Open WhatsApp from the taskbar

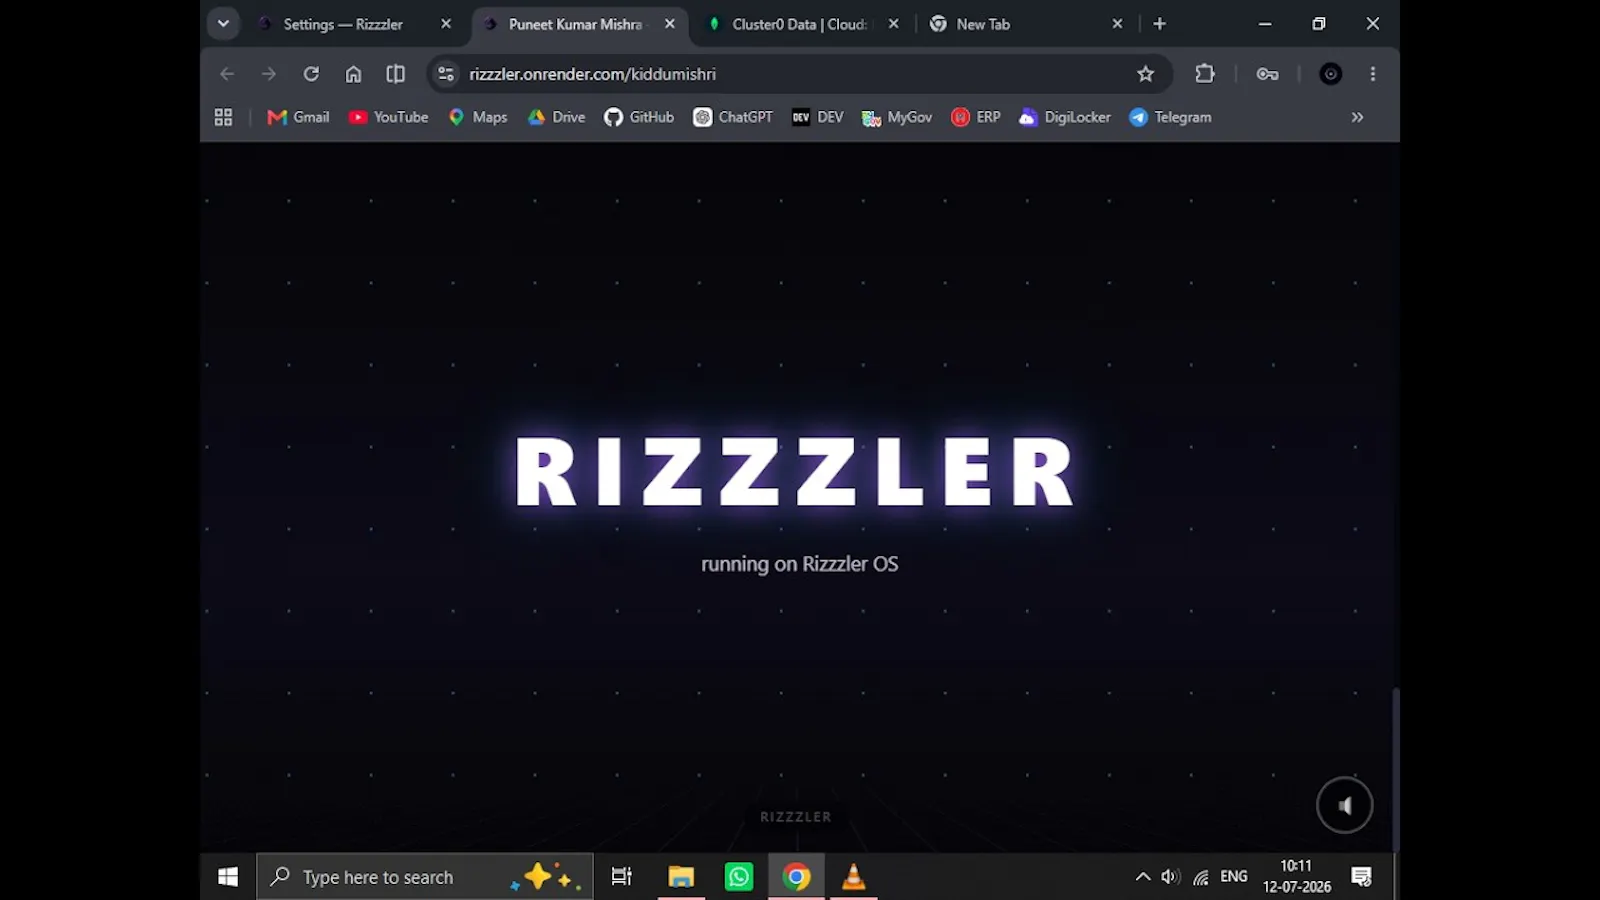(x=739, y=877)
